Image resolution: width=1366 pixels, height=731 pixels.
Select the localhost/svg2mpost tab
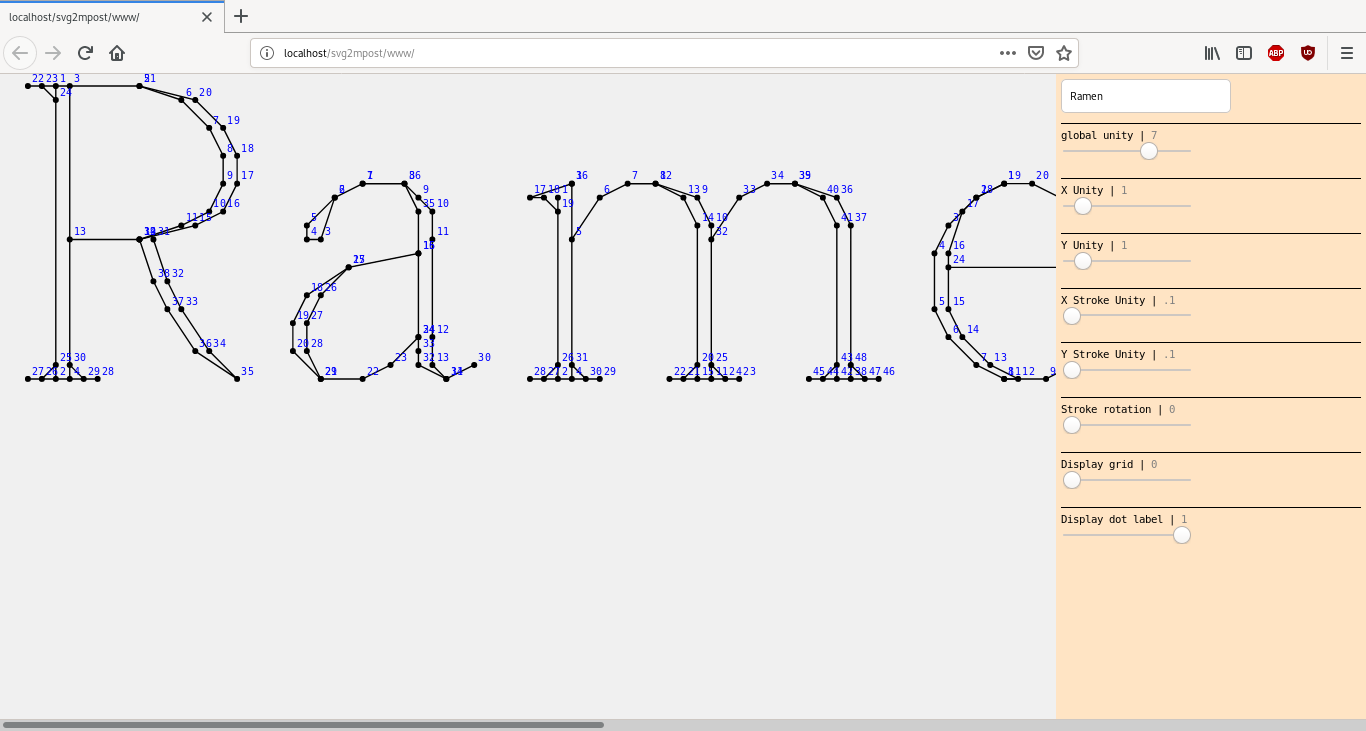click(x=100, y=17)
